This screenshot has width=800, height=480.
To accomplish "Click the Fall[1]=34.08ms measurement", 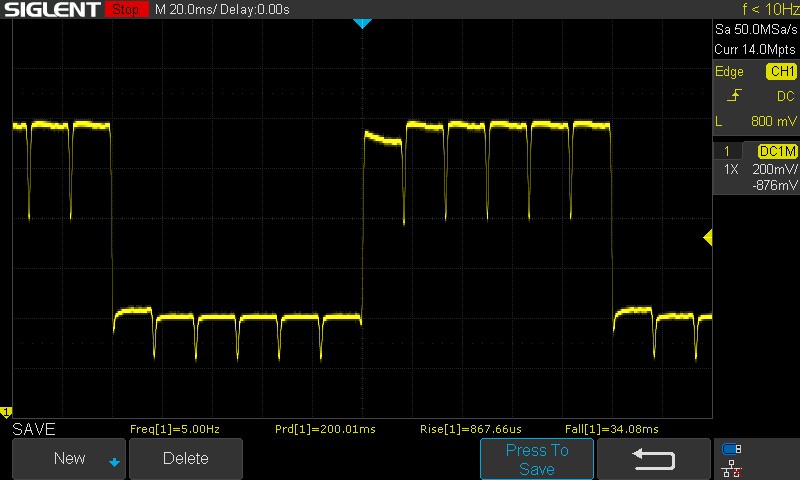I will (612, 430).
